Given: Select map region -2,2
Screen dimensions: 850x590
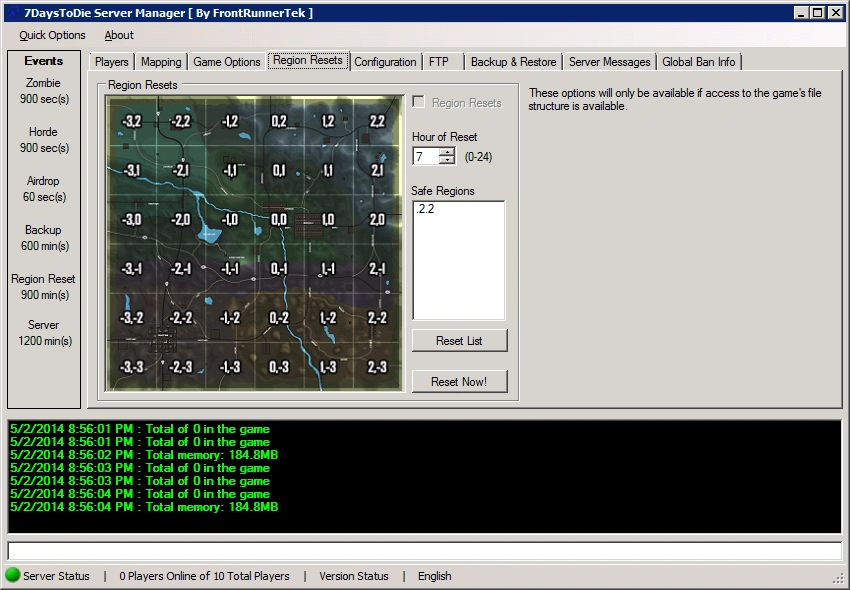Looking at the screenshot, I should [181, 121].
